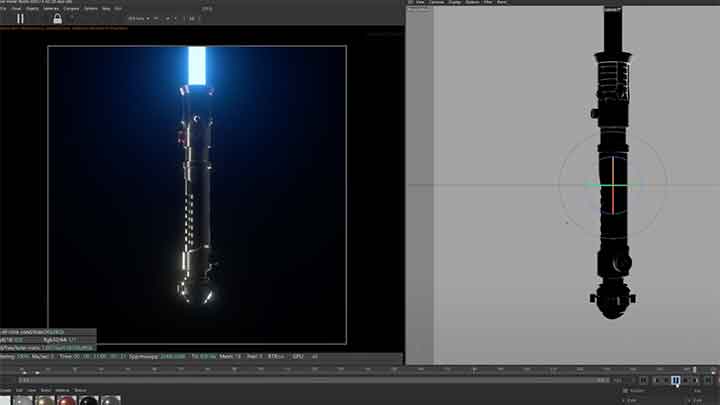The width and height of the screenshot is (720, 405).
Task: Open the material manager Texture menu
Action: (80, 391)
